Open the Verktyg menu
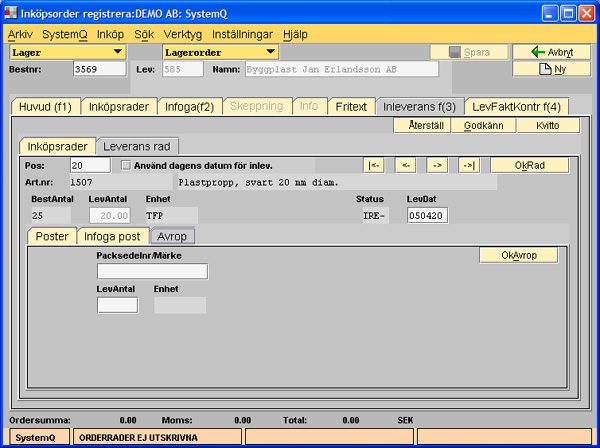Image resolution: width=600 pixels, height=448 pixels. point(183,34)
